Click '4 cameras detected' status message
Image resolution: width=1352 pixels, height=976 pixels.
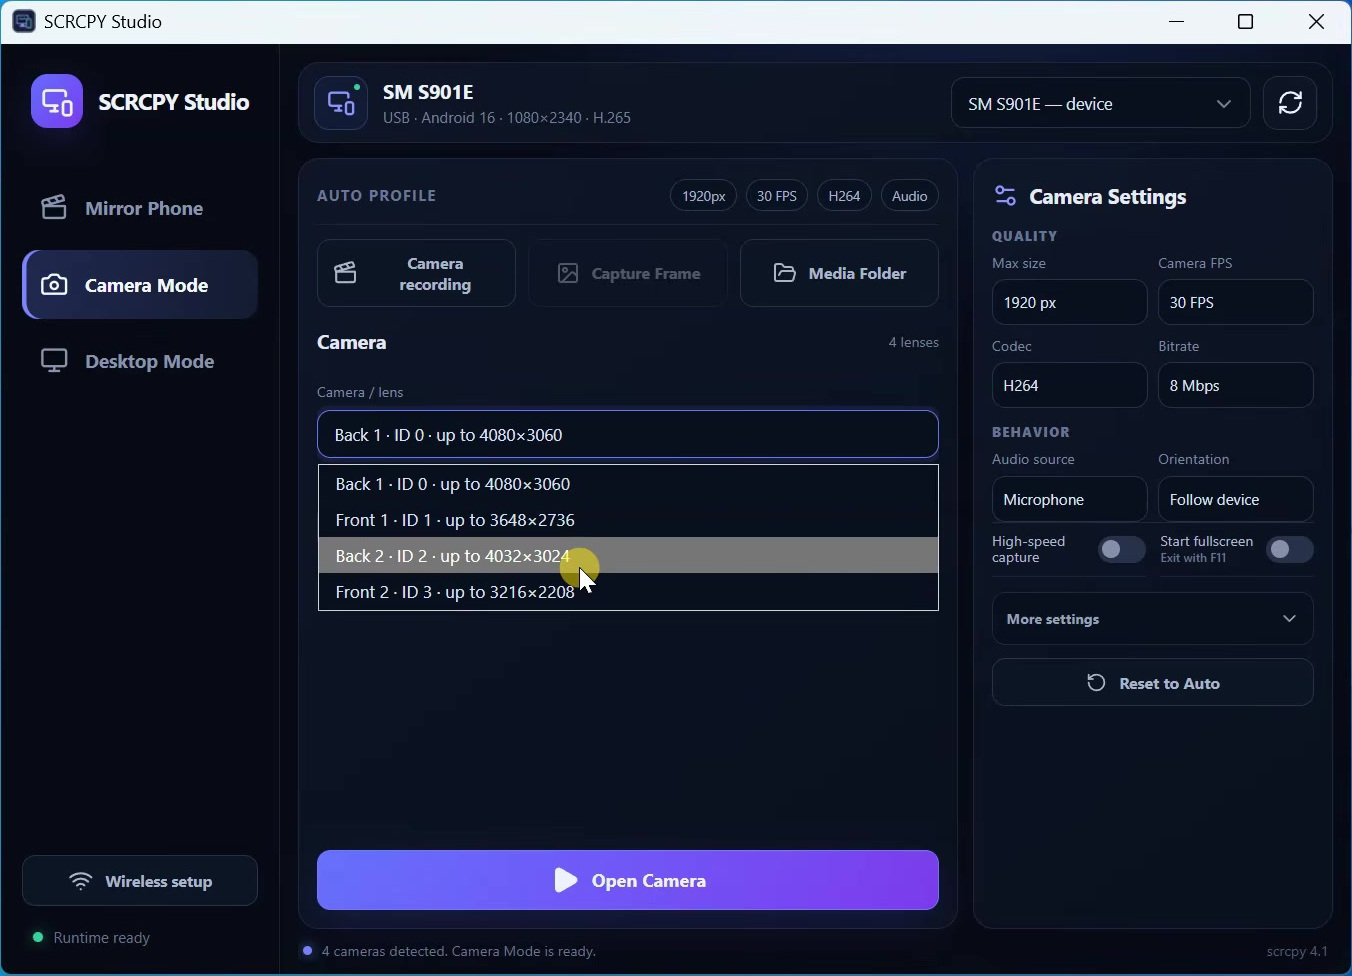(460, 952)
